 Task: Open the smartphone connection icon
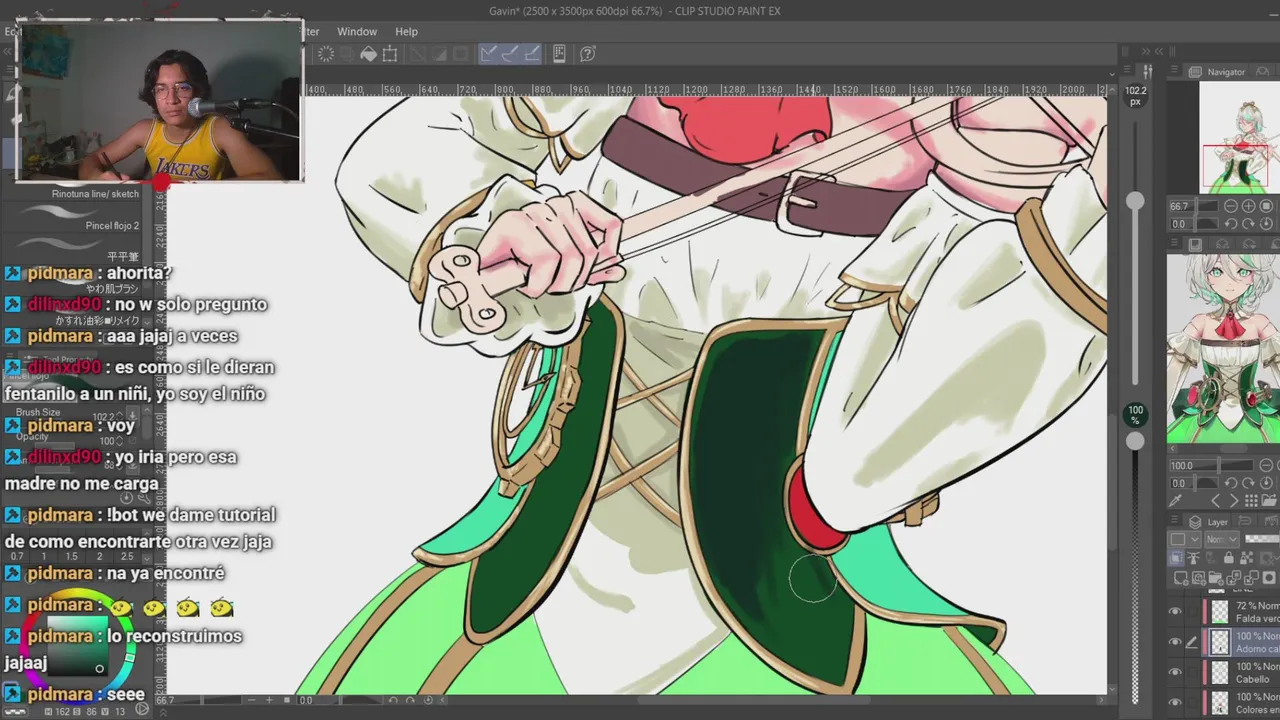tap(559, 54)
